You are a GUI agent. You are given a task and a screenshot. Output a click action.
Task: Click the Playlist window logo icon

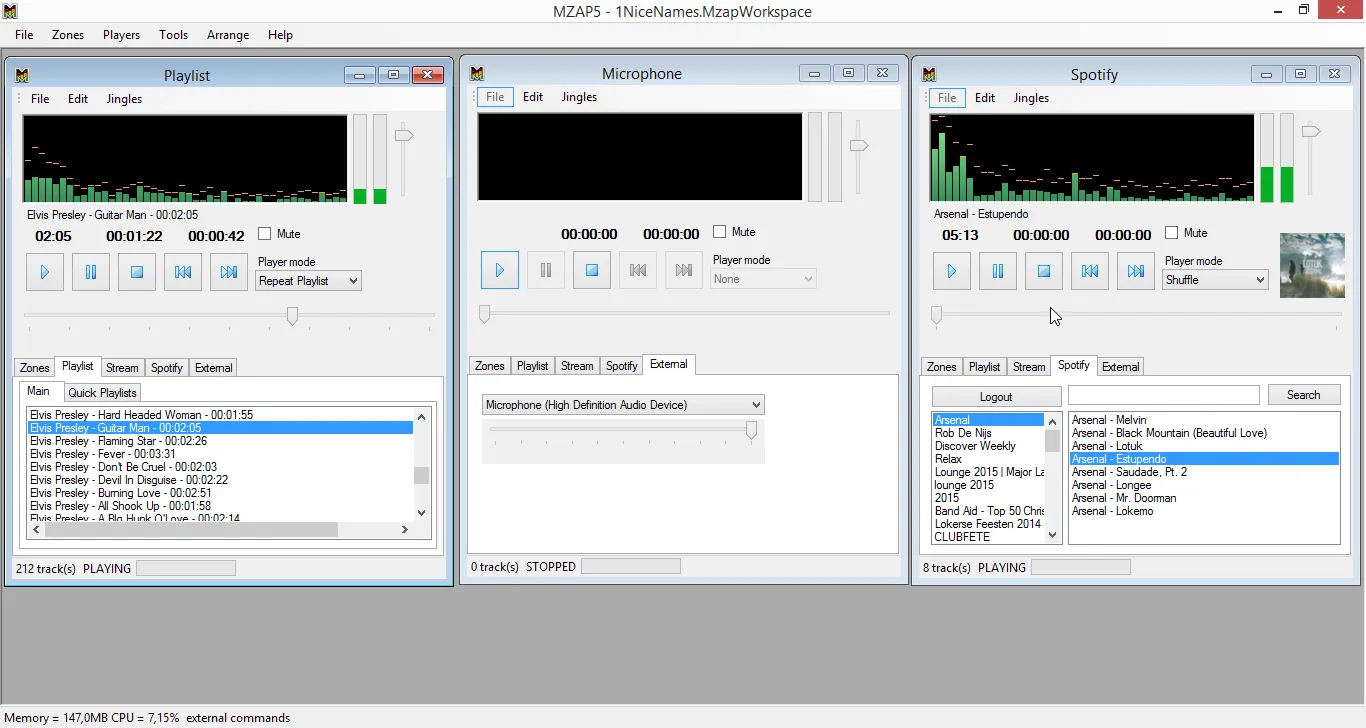(23, 75)
